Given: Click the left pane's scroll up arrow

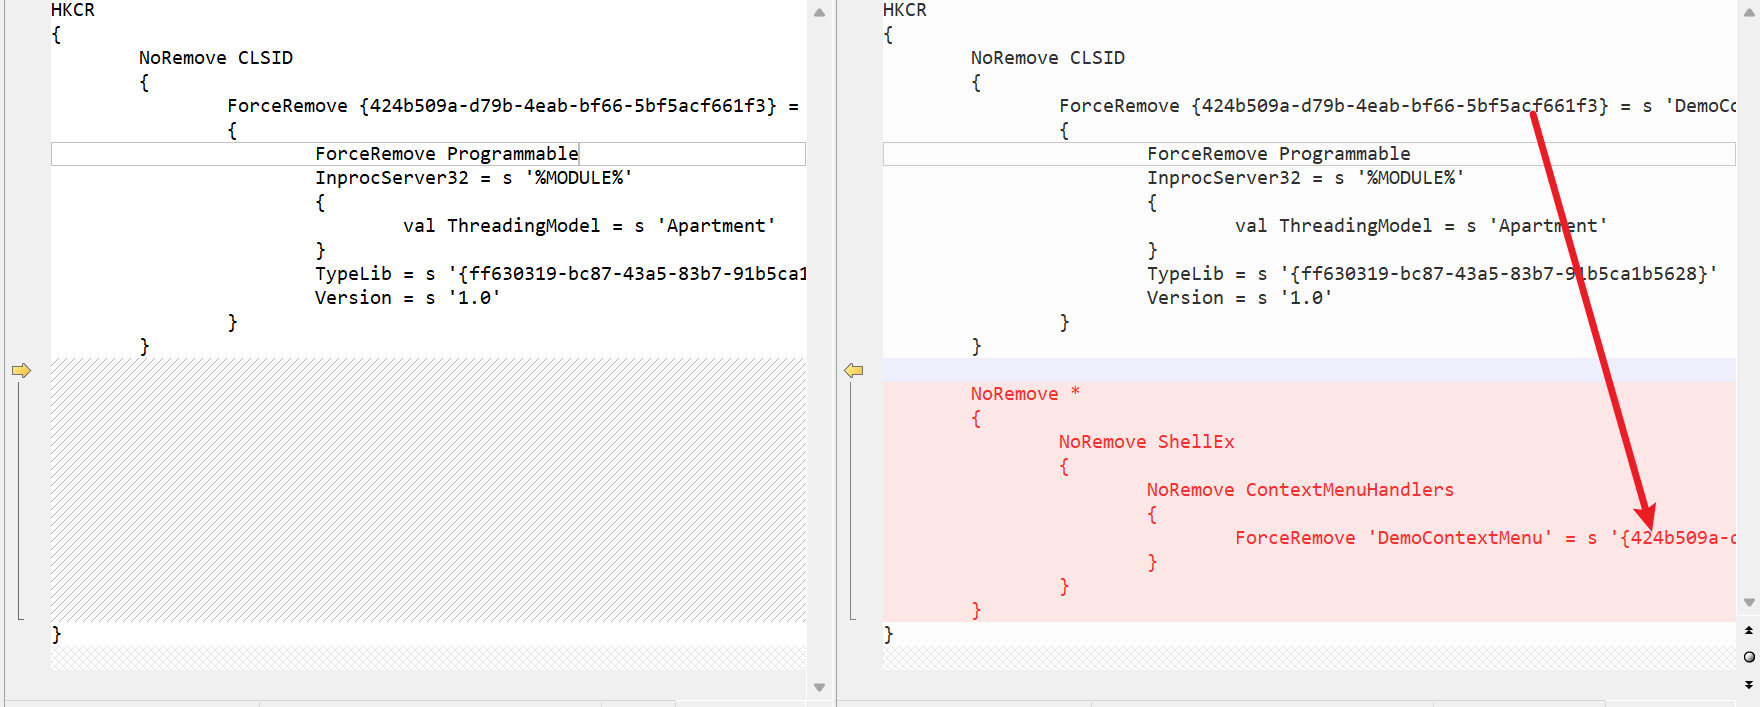Looking at the screenshot, I should (819, 13).
